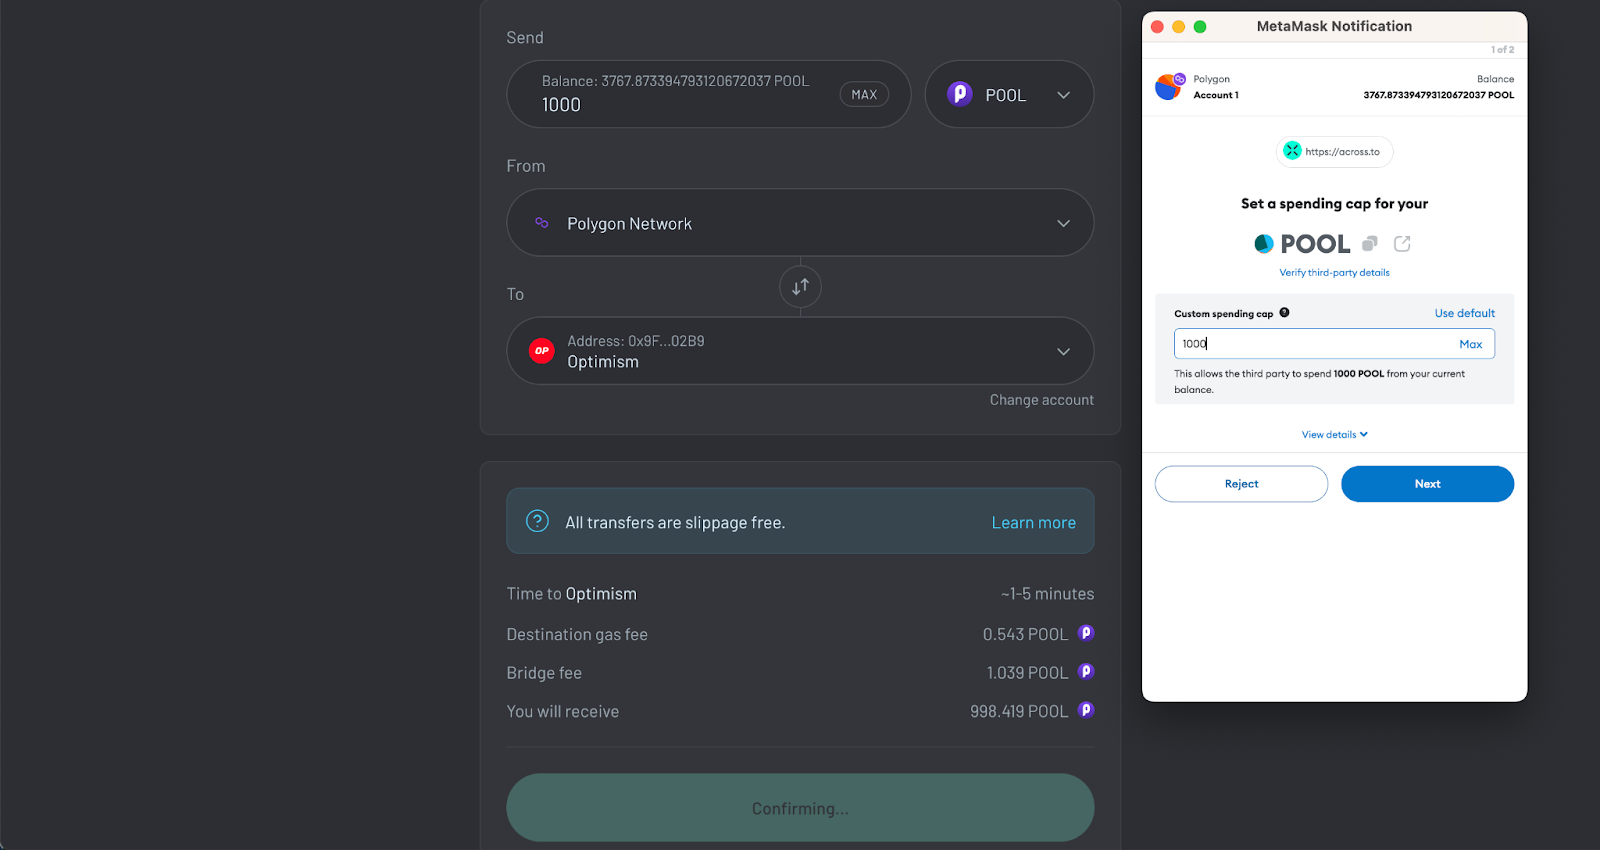1600x850 pixels.
Task: Click the Use default link
Action: tap(1464, 313)
